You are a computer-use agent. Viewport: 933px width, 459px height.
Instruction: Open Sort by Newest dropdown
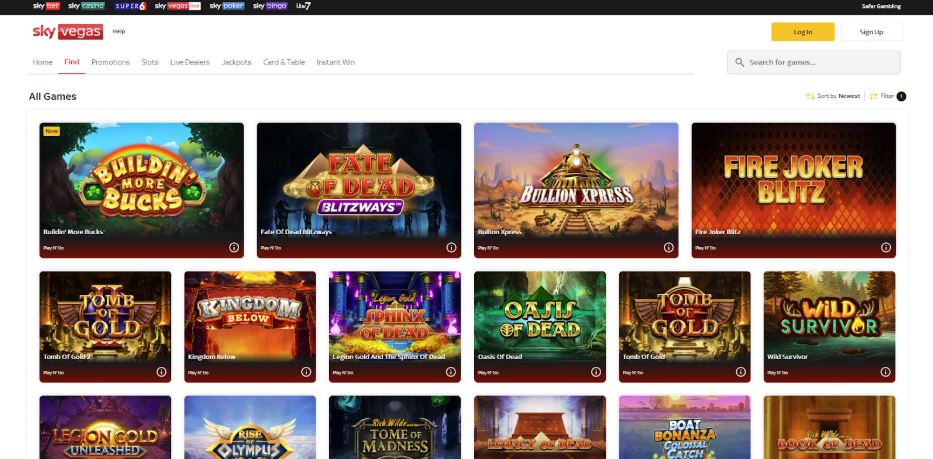[833, 96]
